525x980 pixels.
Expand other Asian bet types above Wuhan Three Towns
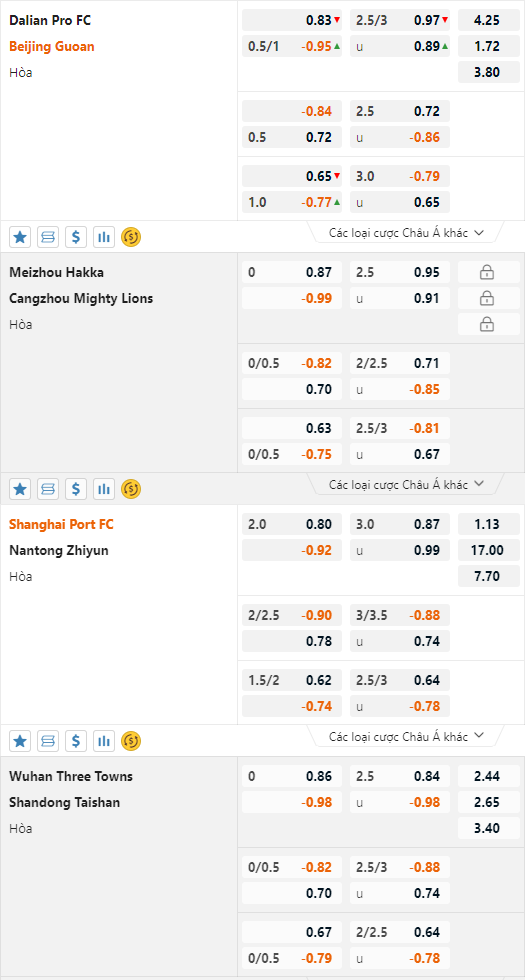tap(406, 736)
